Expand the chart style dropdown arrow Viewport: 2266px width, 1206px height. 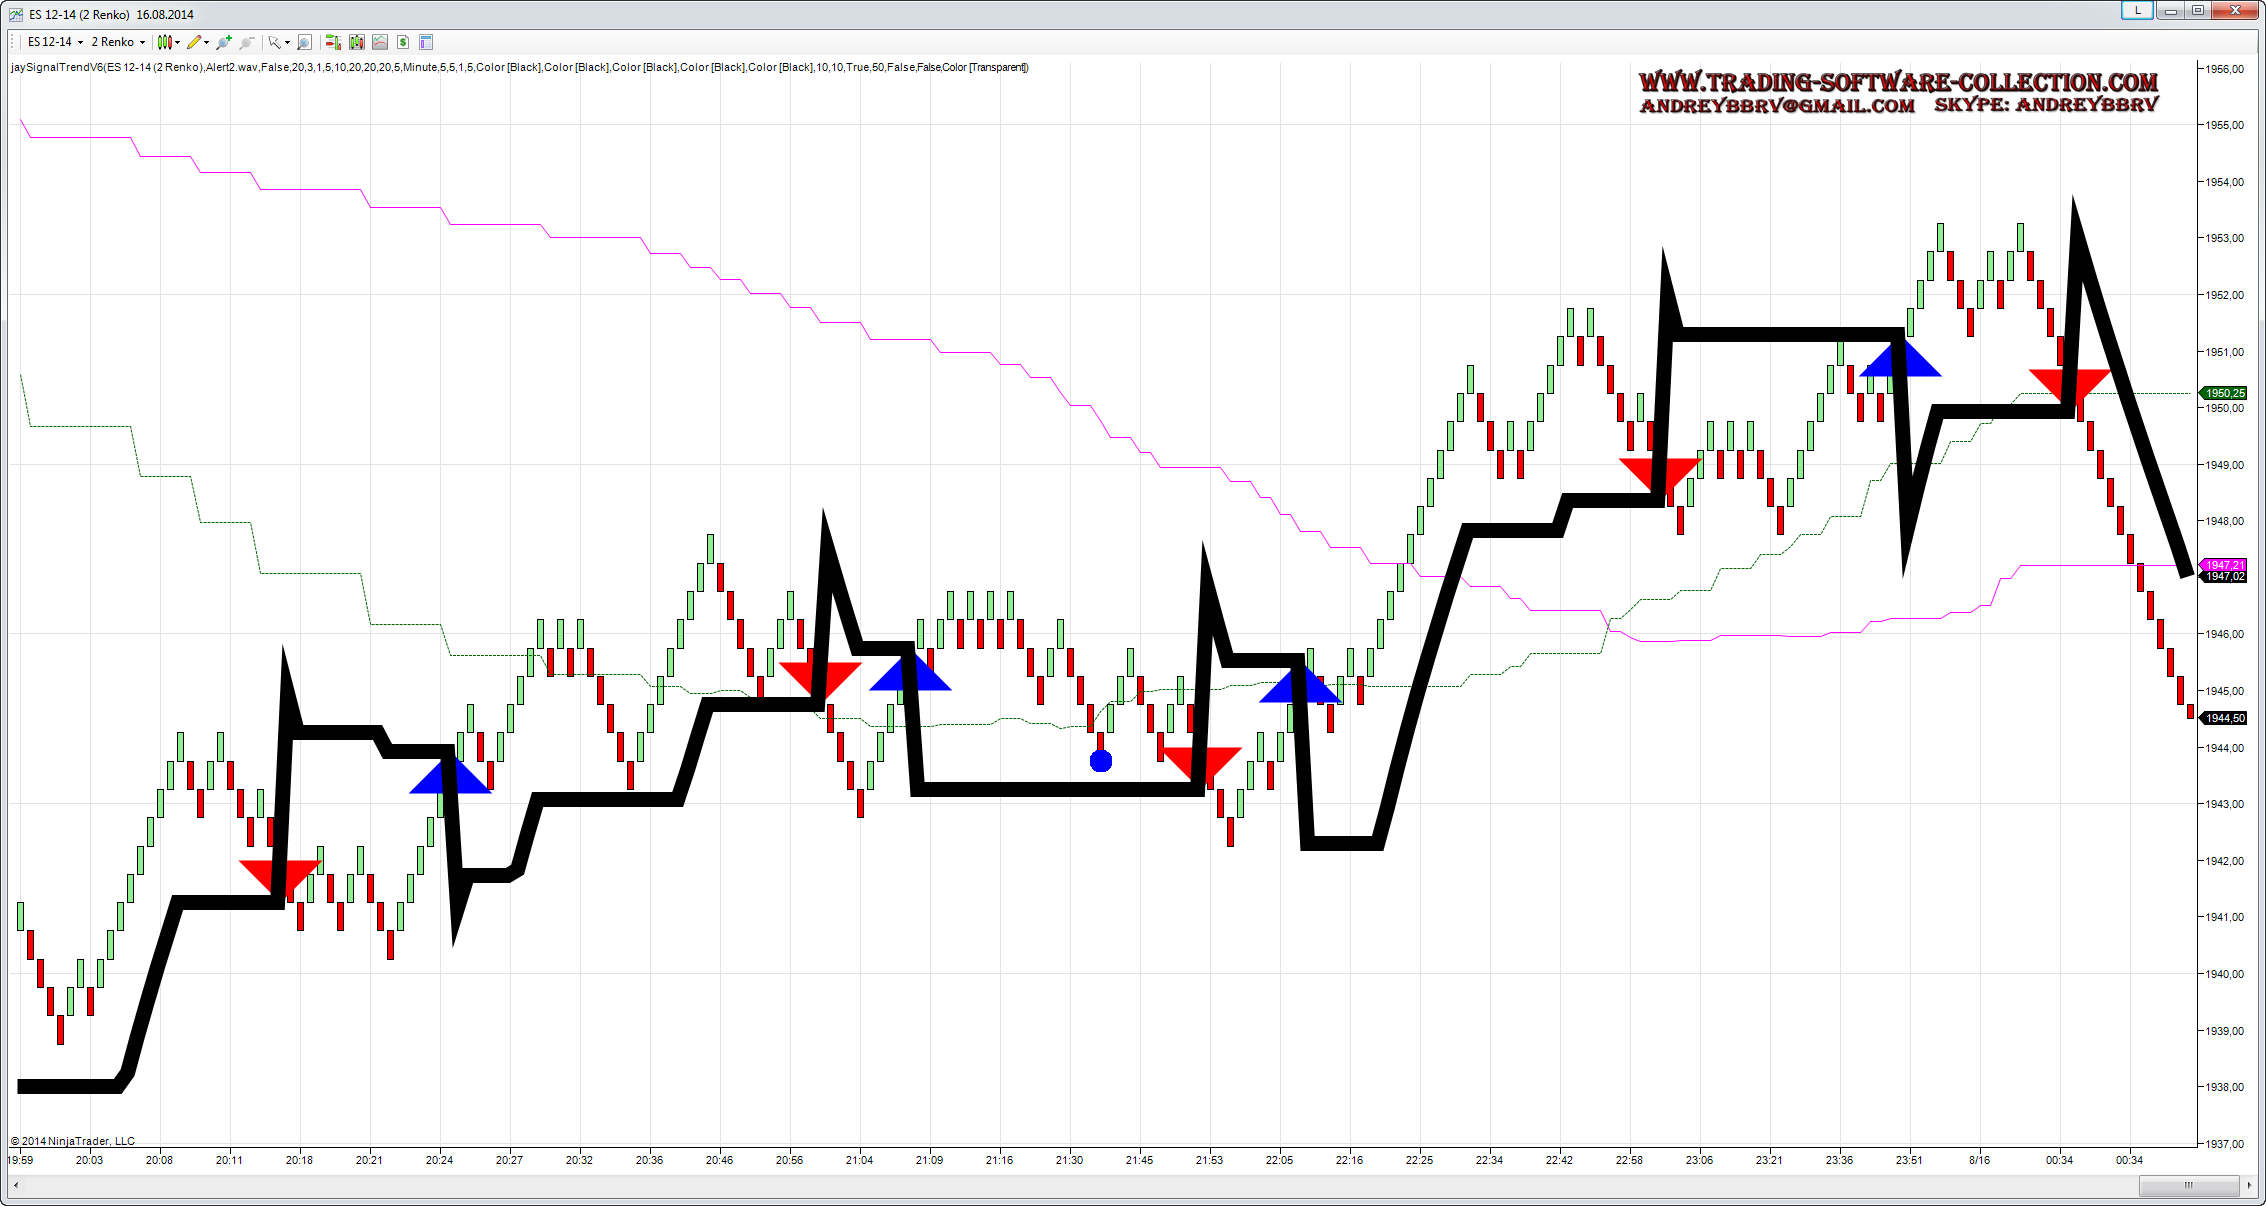[x=178, y=42]
